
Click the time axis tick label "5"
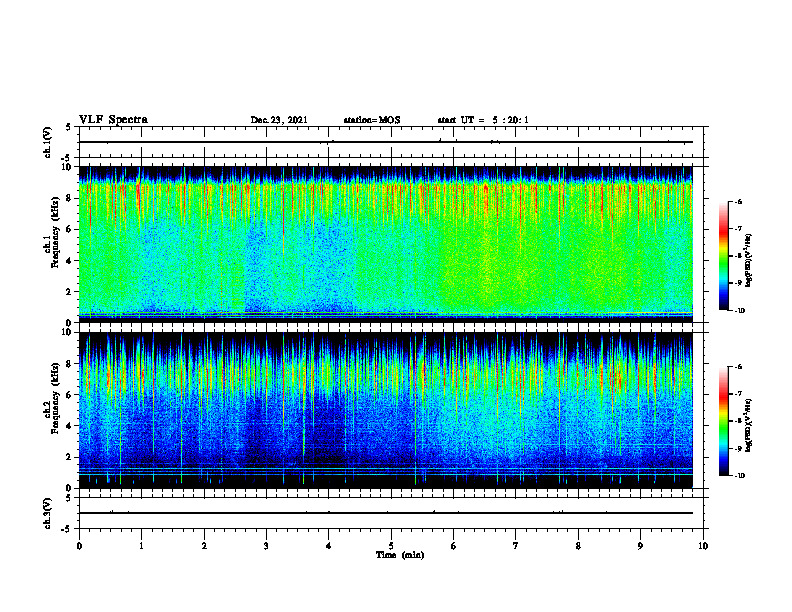[391, 546]
